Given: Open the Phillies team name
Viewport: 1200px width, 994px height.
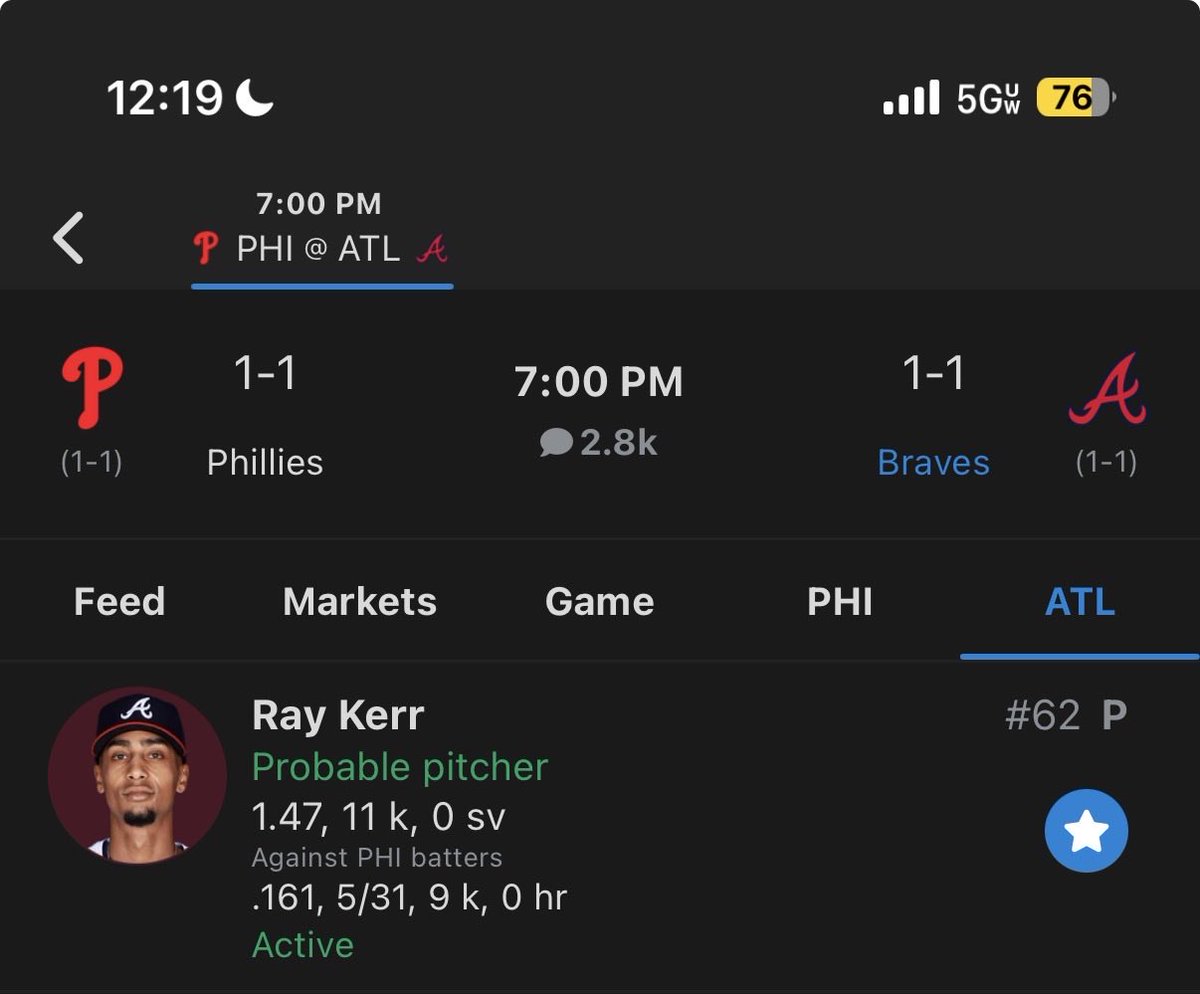Looking at the screenshot, I should (265, 462).
